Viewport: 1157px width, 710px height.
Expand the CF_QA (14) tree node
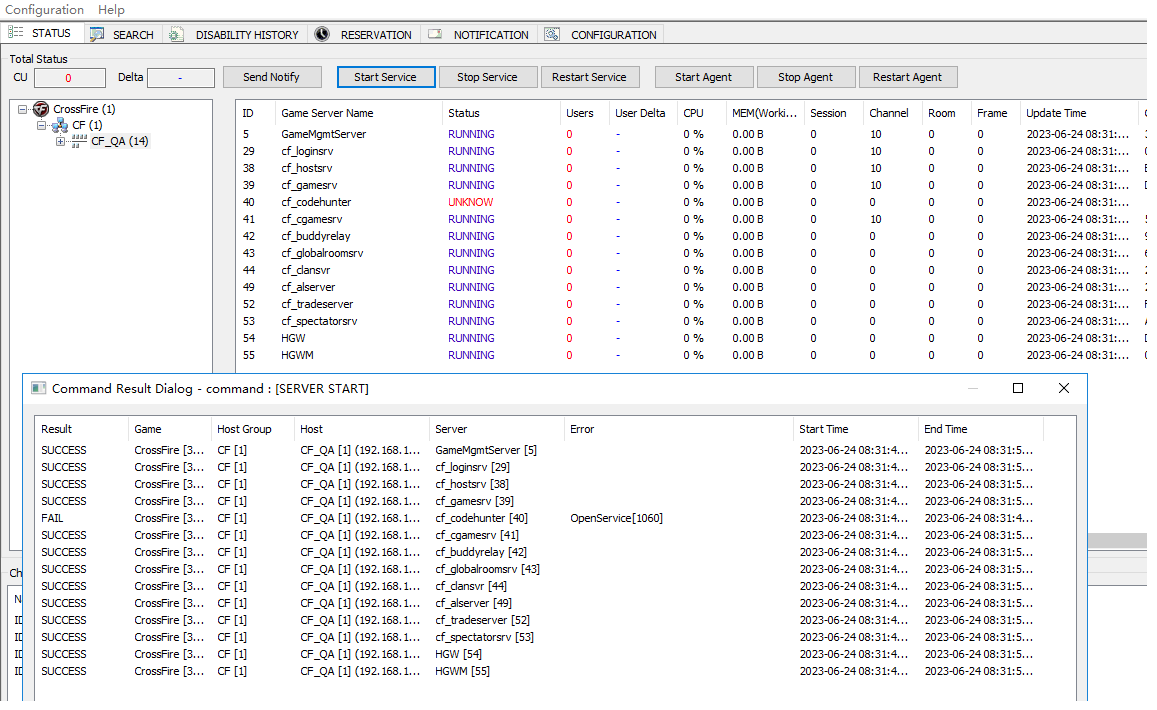(61, 142)
